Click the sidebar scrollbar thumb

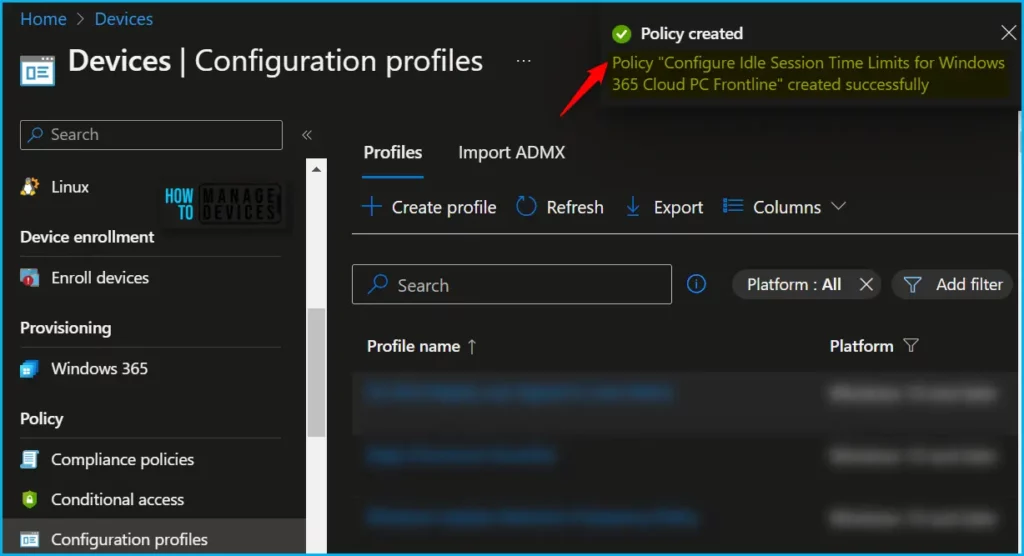click(x=316, y=372)
